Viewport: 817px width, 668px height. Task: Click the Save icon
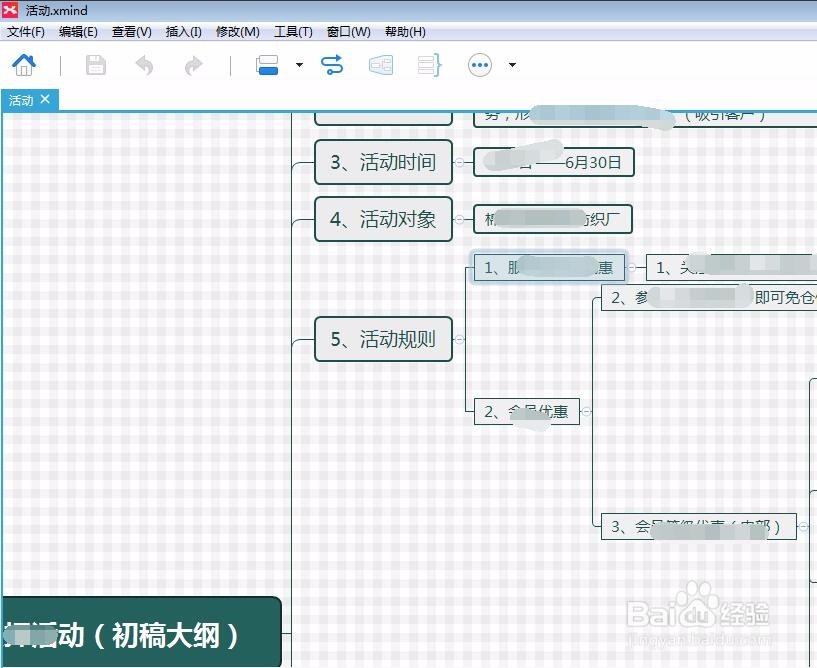pos(94,64)
